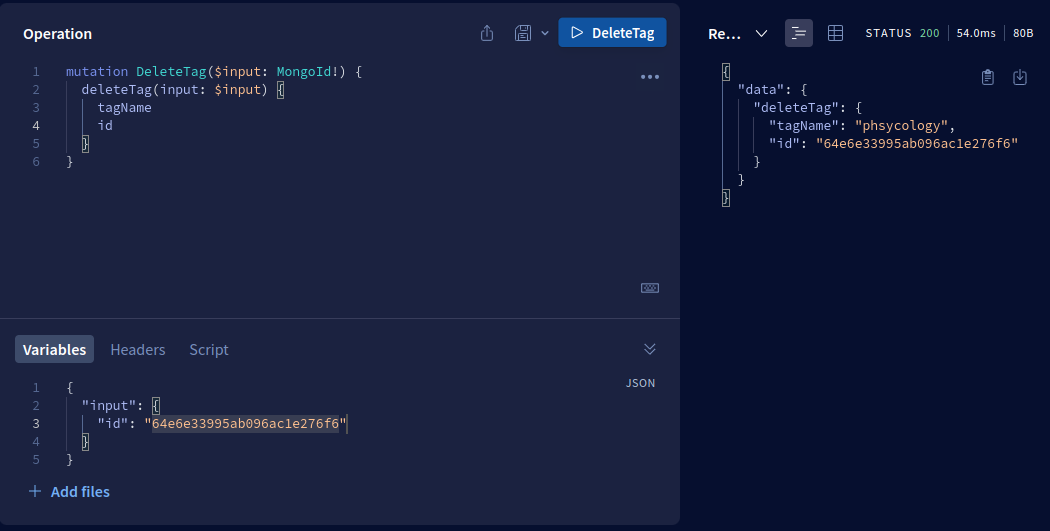Screen dimensions: 1050x531
Task: Click the save operation disk icon
Action: [x=523, y=33]
